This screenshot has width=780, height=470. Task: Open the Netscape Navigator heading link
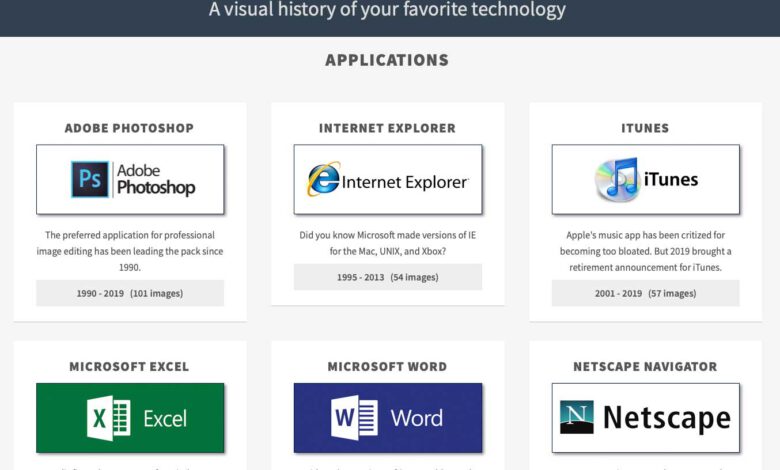645,367
